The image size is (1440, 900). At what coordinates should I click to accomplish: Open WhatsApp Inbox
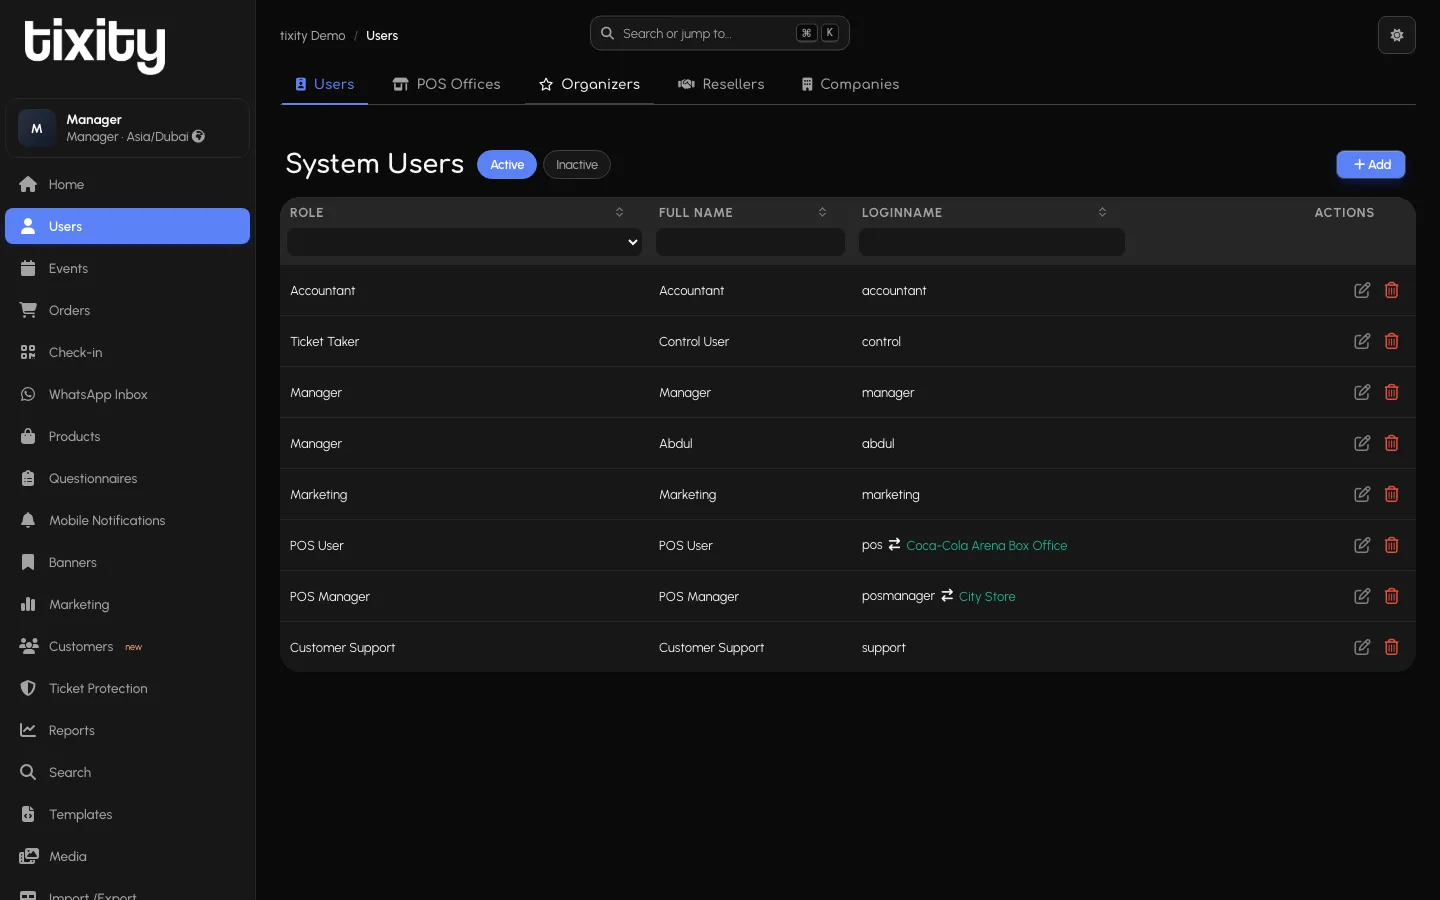coord(128,394)
